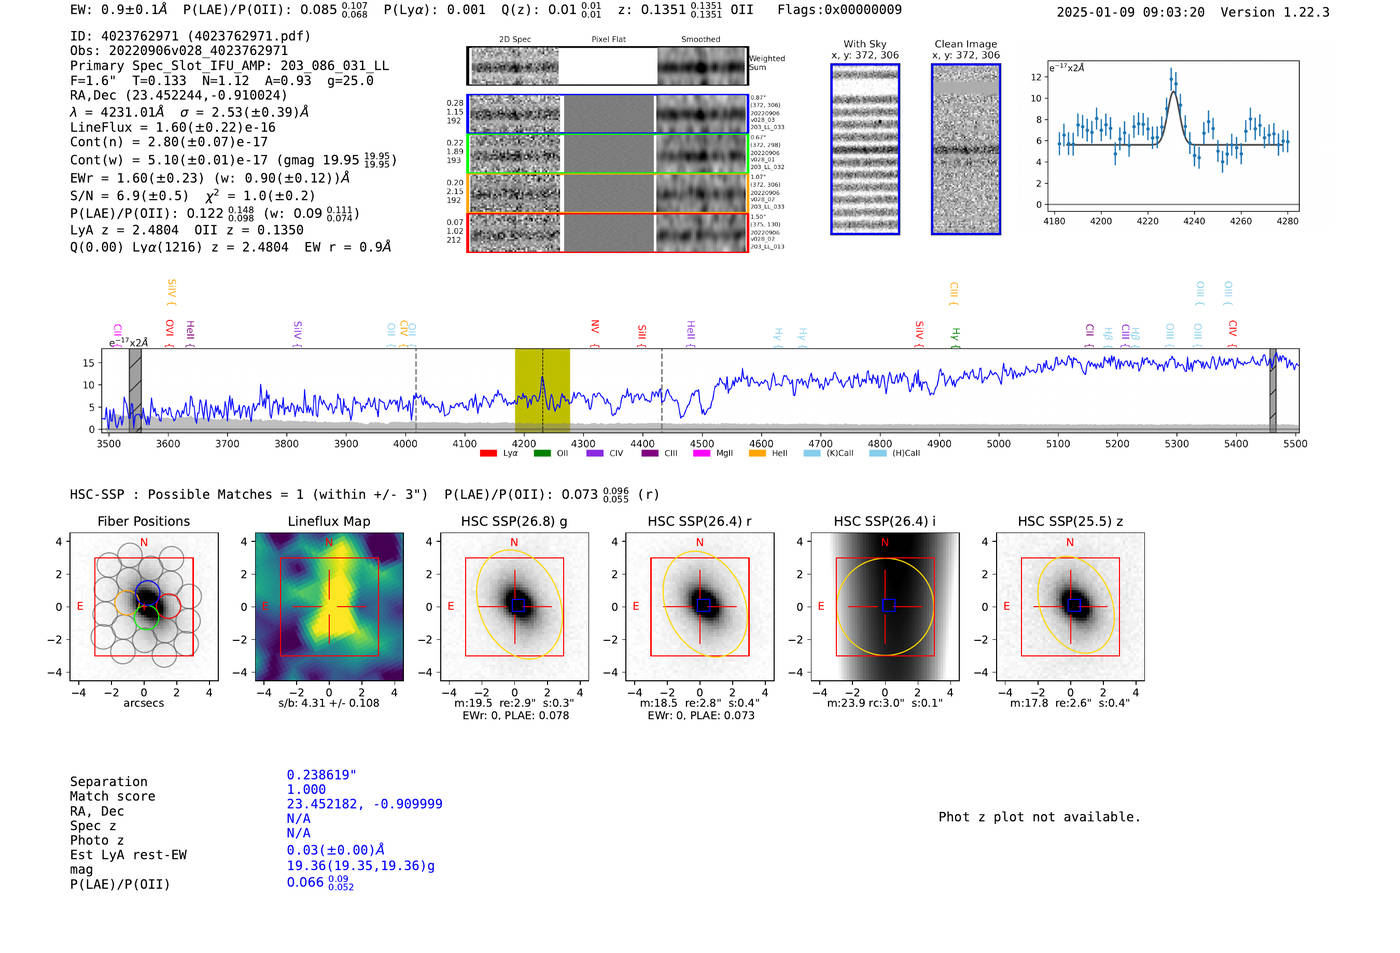The height and width of the screenshot is (953, 1400).
Task: Click the 'Flags:0x00000009' text
Action: pyautogui.click(x=839, y=10)
